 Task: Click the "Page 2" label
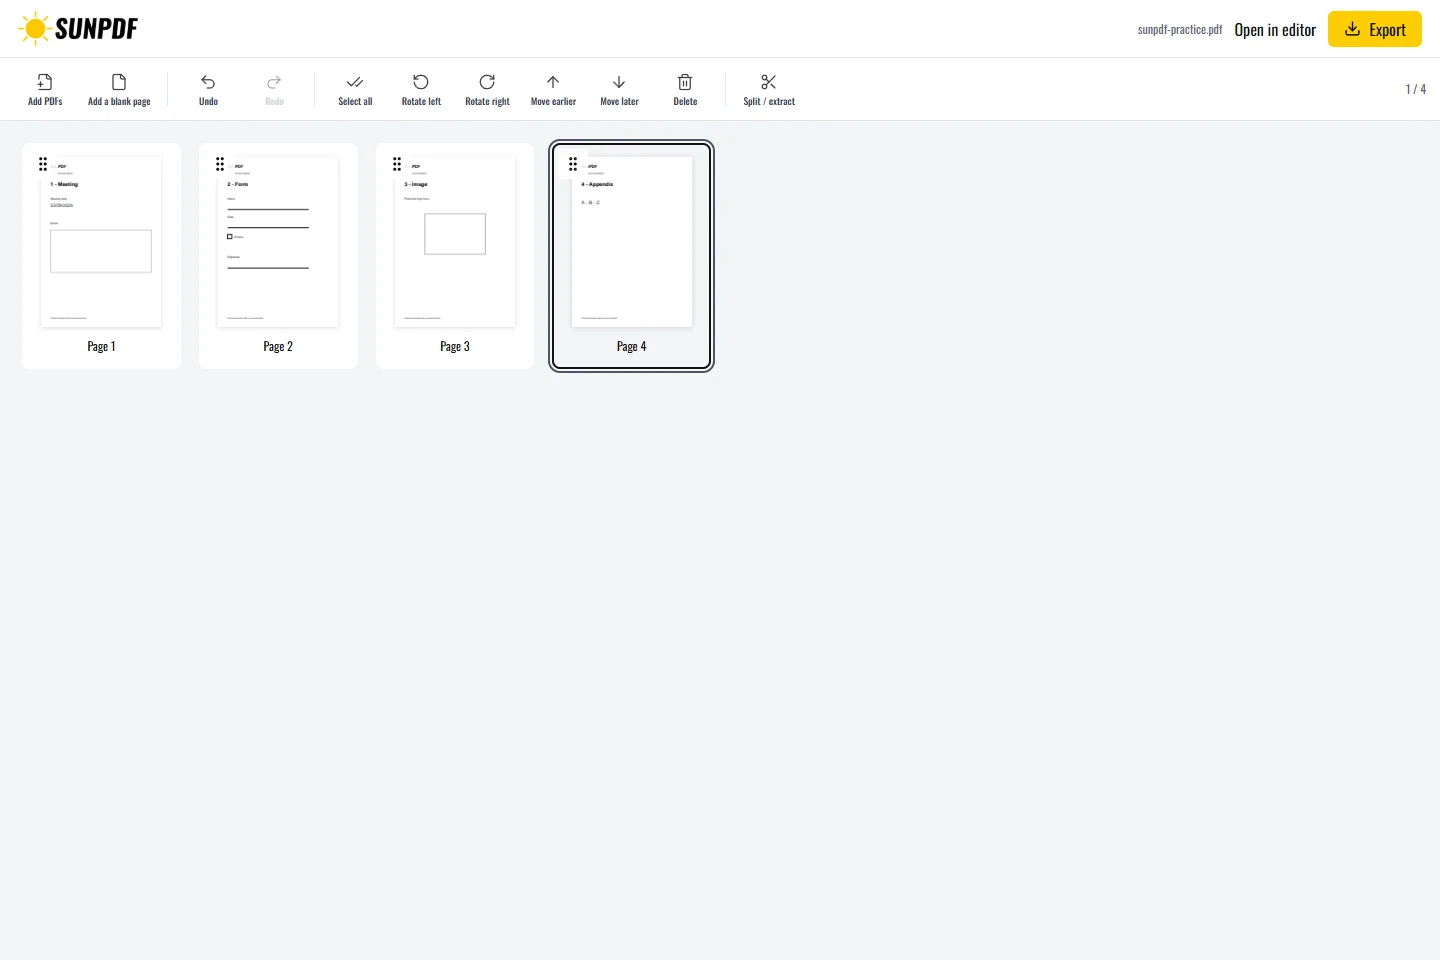pyautogui.click(x=278, y=346)
